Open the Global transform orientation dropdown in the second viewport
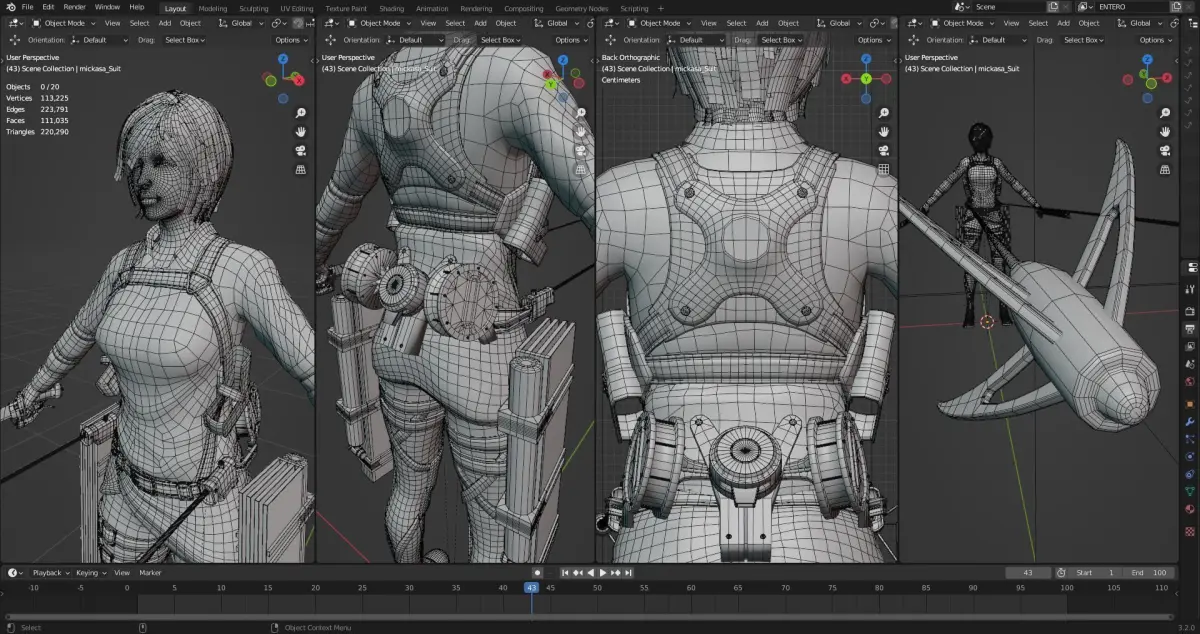 coord(557,23)
